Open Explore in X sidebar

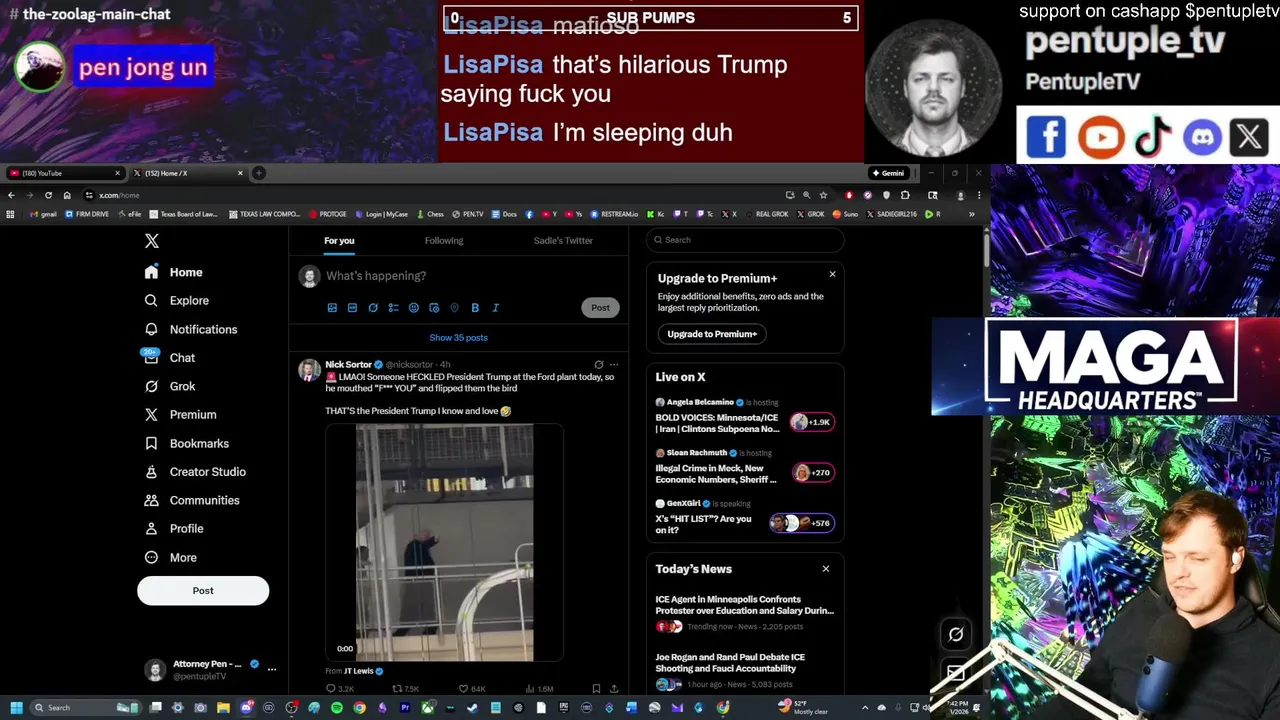click(176, 300)
